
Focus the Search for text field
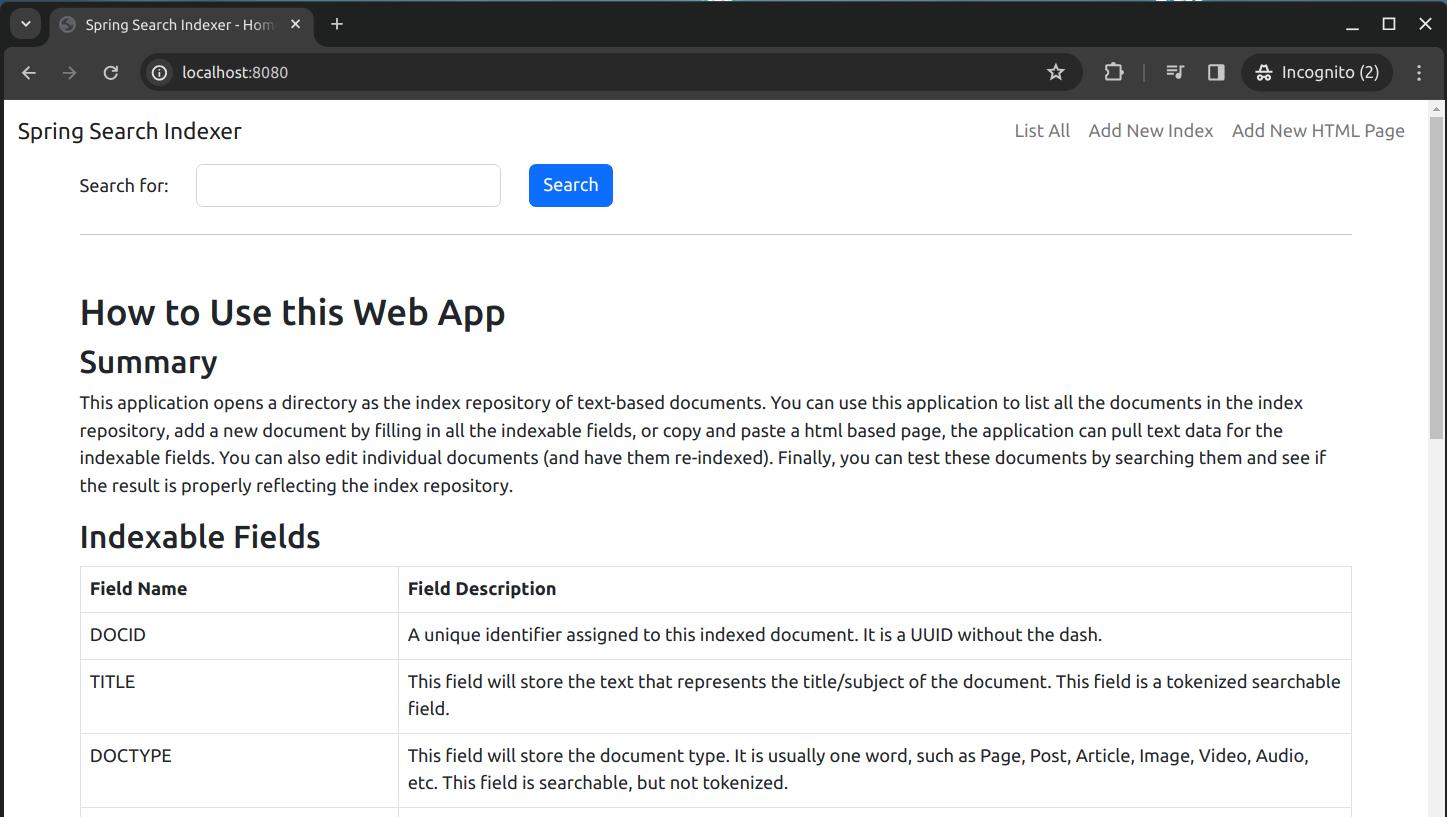(x=348, y=186)
